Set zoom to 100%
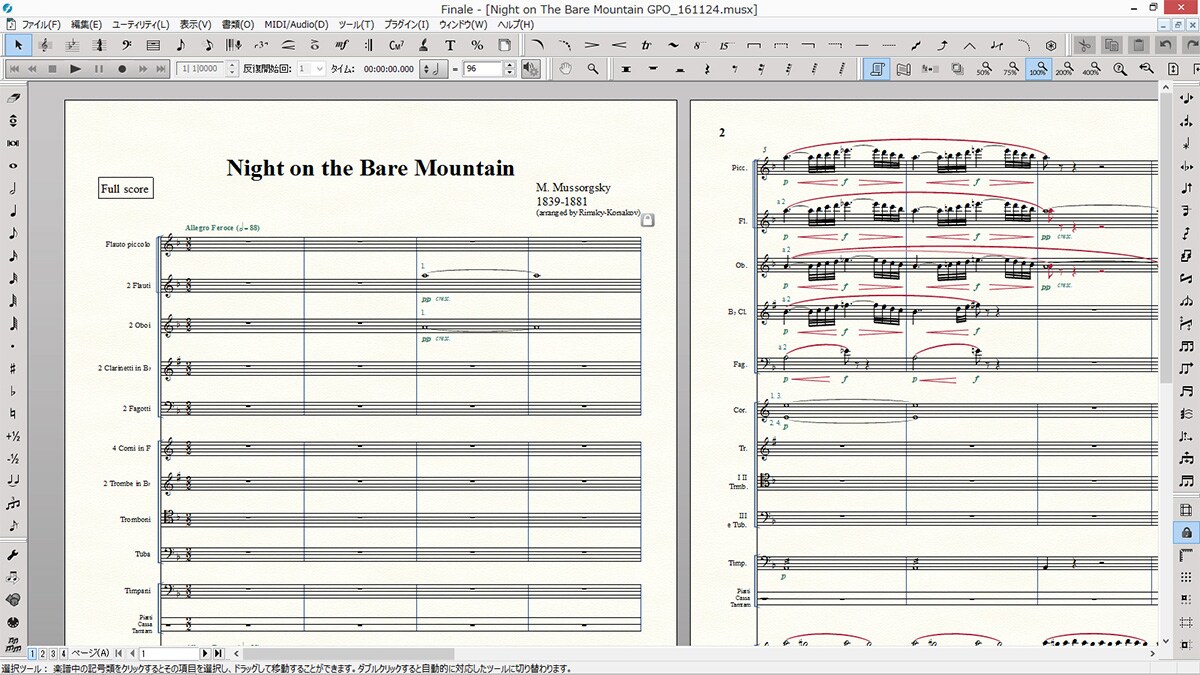1200x675 pixels. [1038, 69]
